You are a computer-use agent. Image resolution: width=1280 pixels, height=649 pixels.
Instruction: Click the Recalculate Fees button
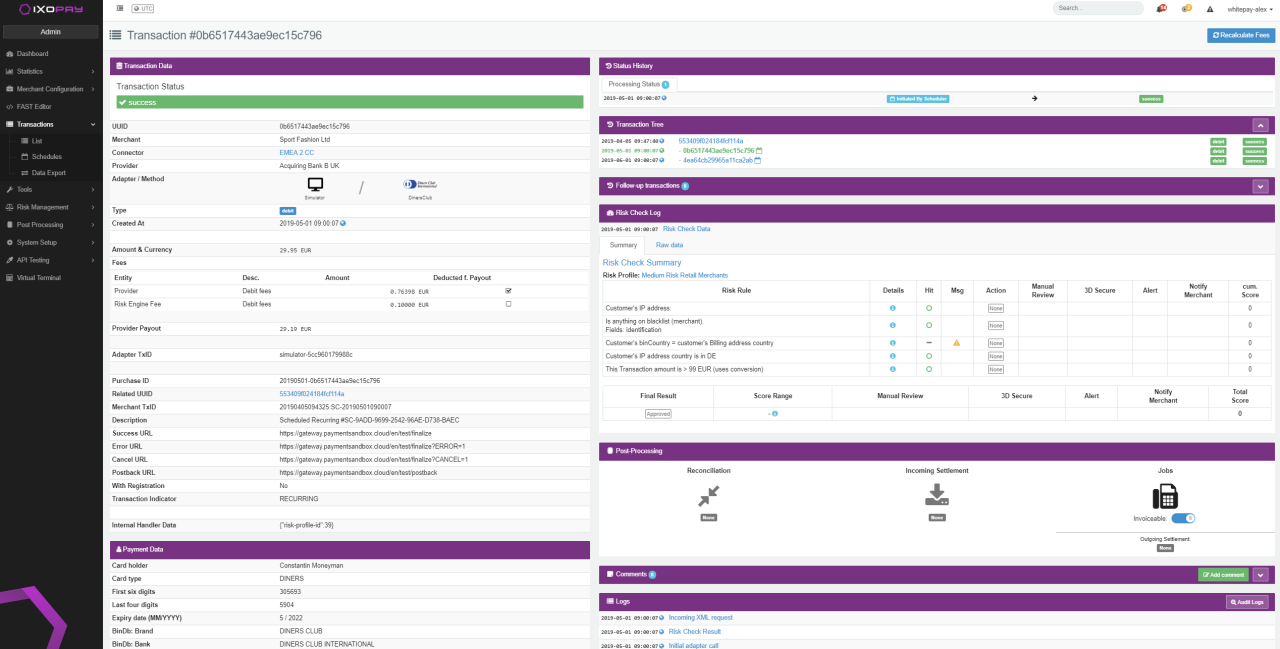tap(1241, 35)
